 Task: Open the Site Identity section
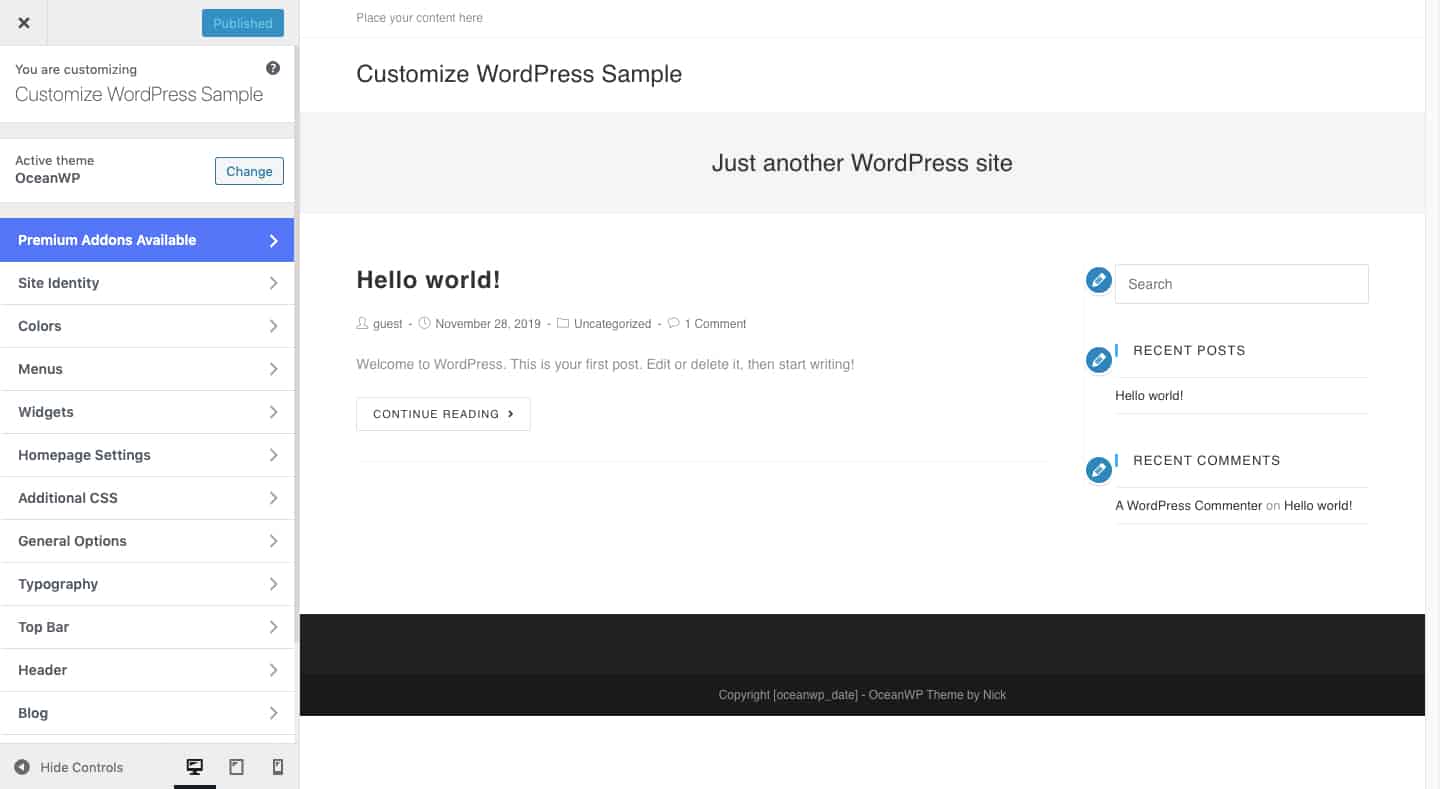tap(147, 283)
